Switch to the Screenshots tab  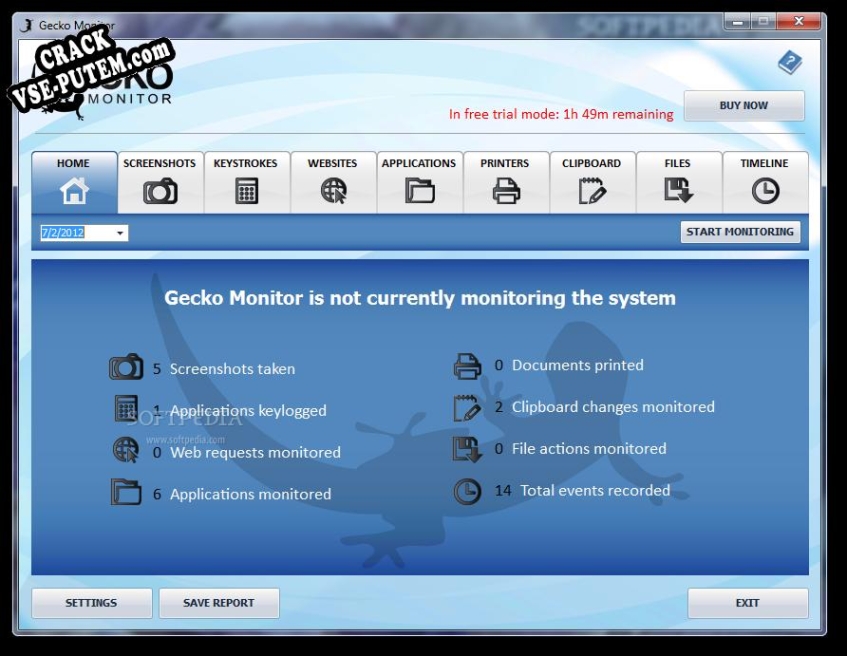(x=160, y=181)
